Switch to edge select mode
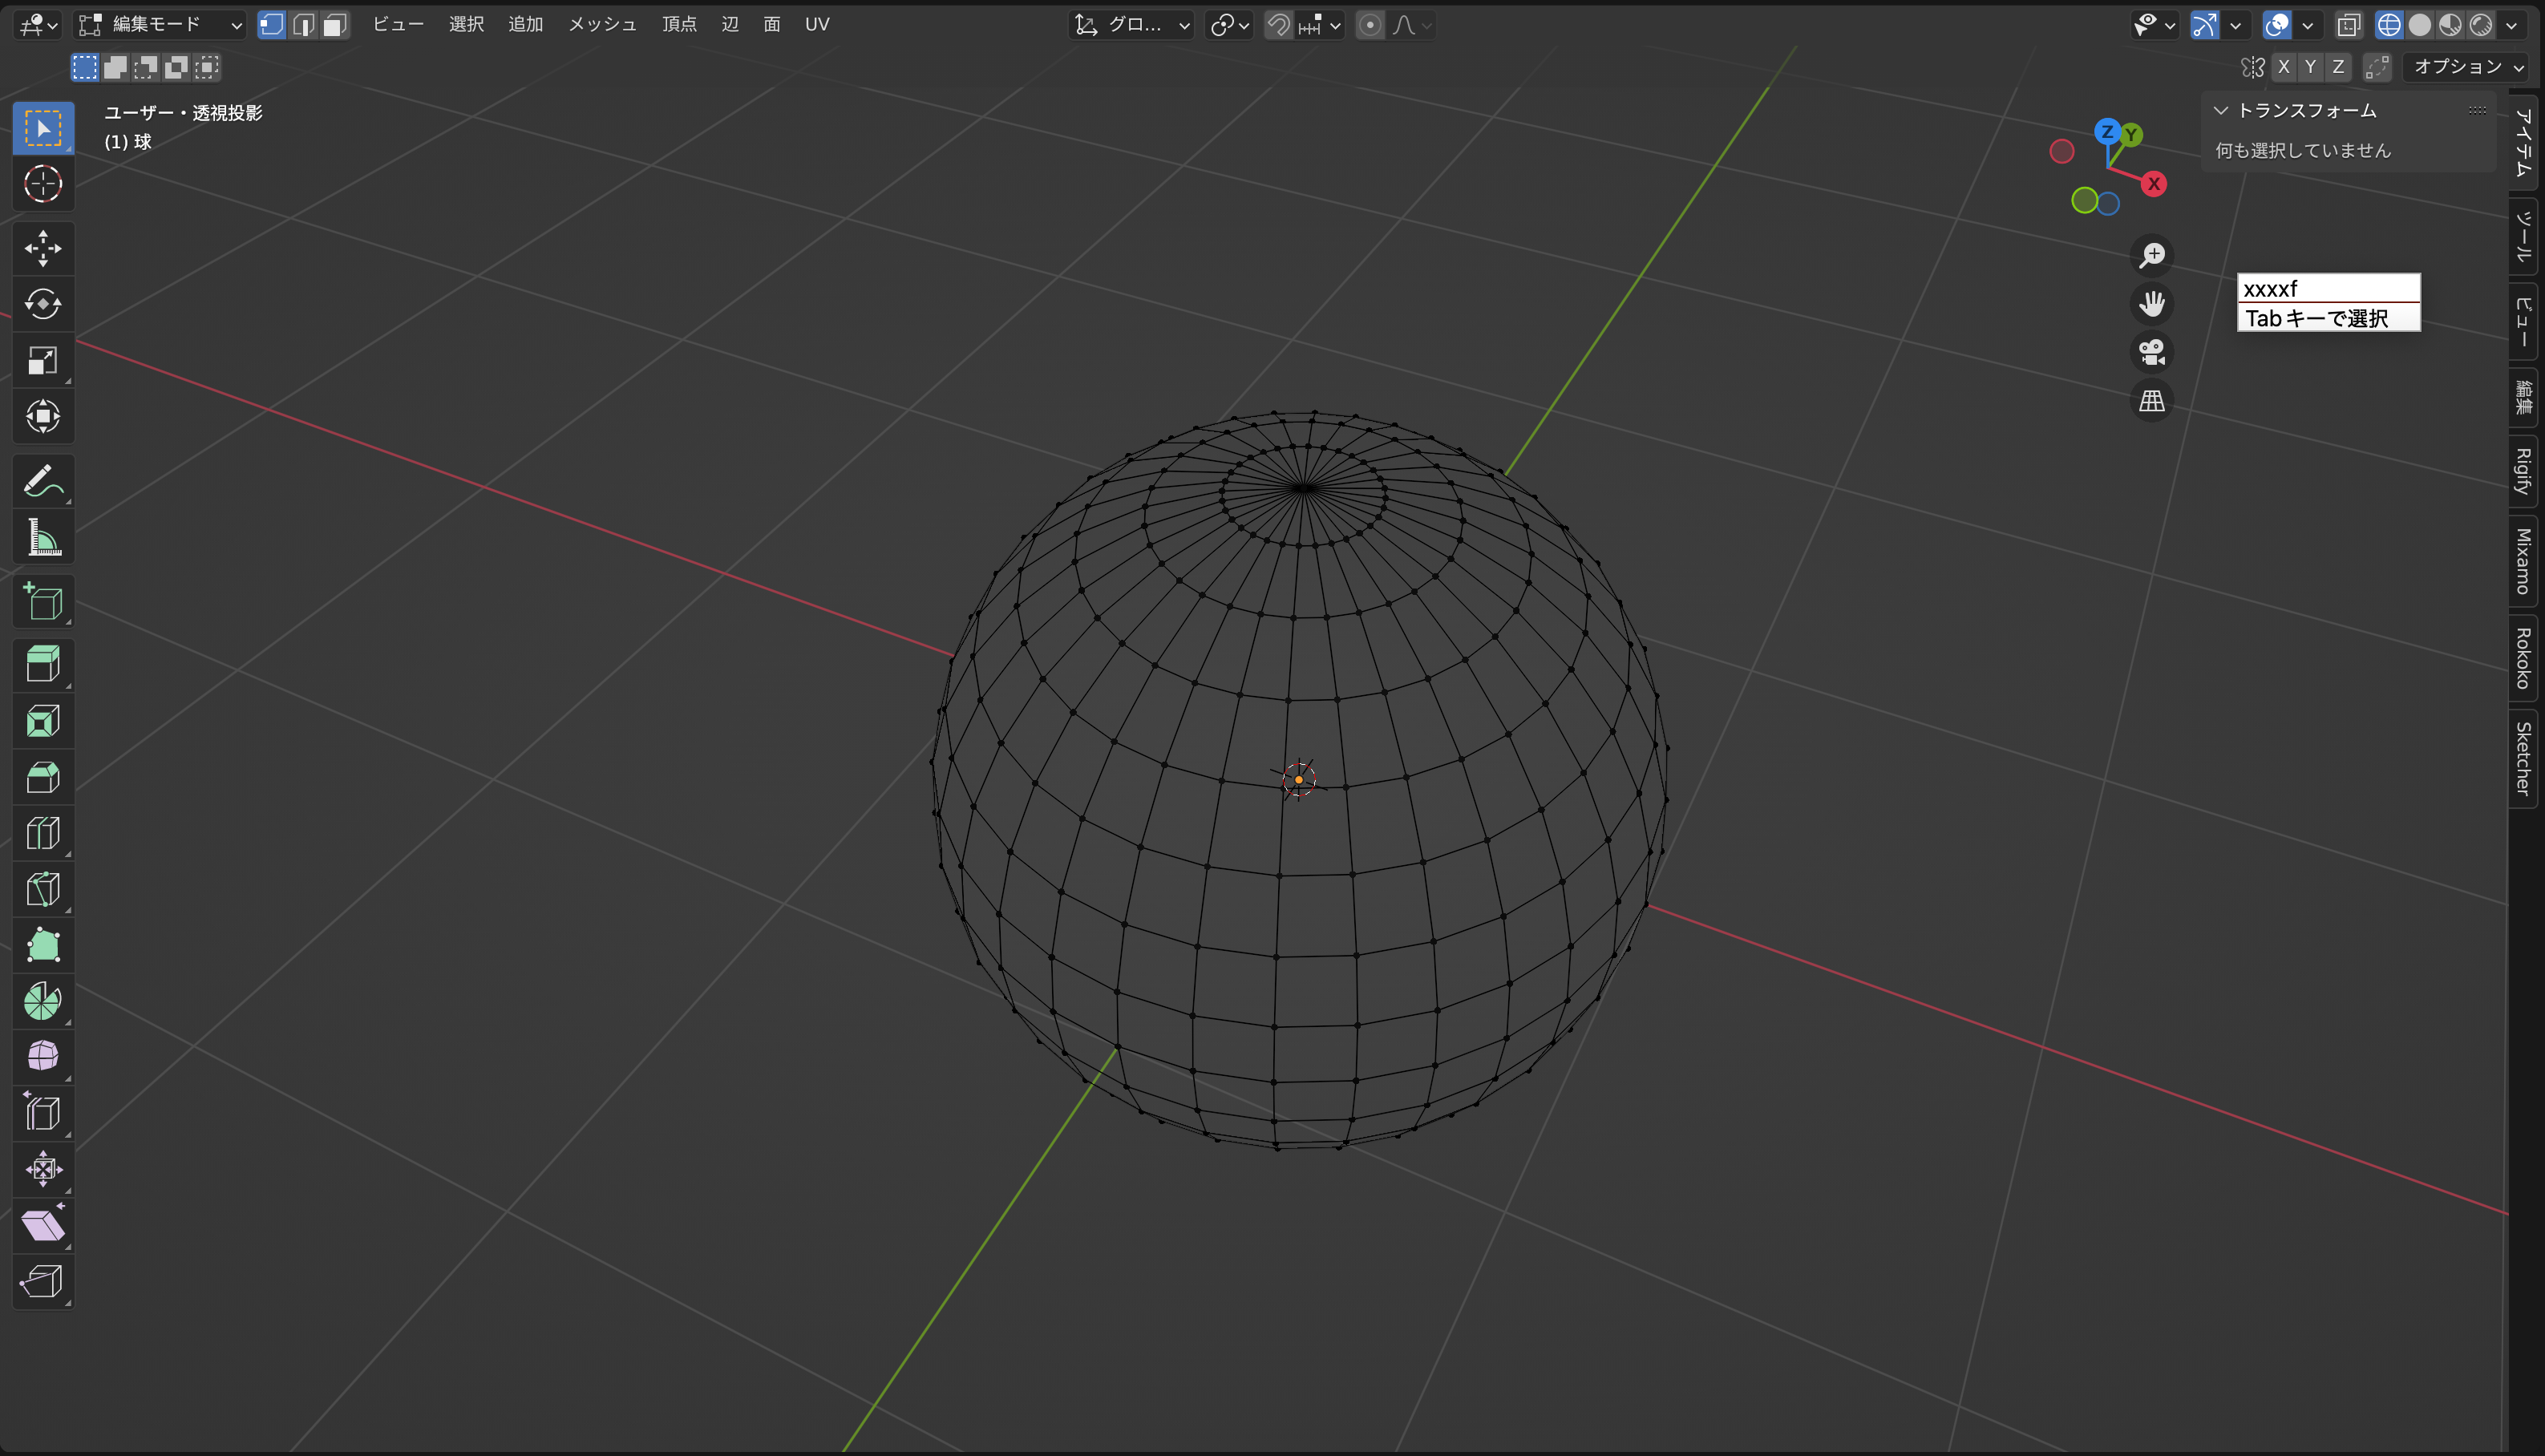 tap(303, 24)
